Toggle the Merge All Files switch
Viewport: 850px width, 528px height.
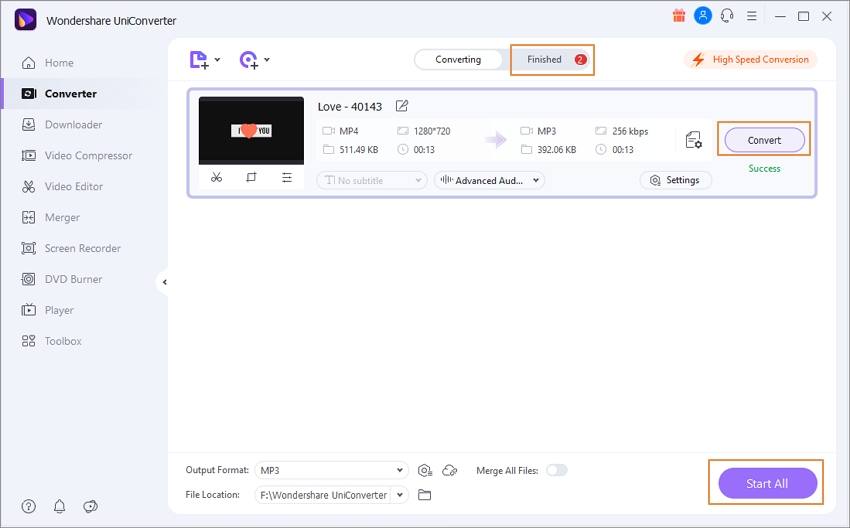(x=557, y=470)
